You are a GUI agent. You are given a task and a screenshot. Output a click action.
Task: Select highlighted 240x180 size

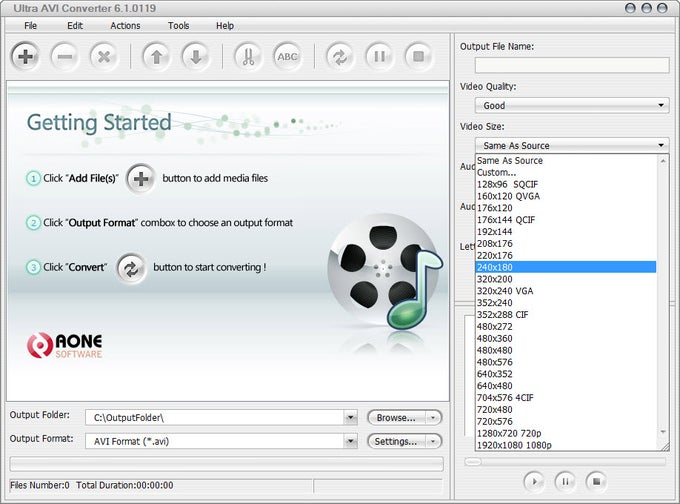click(566, 267)
